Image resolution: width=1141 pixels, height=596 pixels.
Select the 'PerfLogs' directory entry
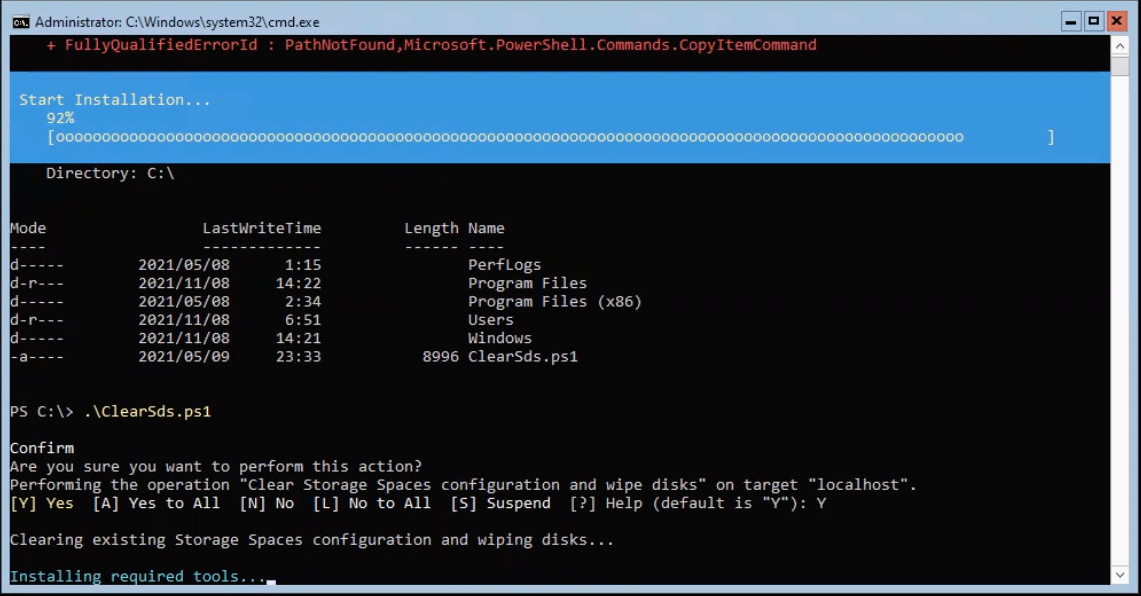click(504, 265)
